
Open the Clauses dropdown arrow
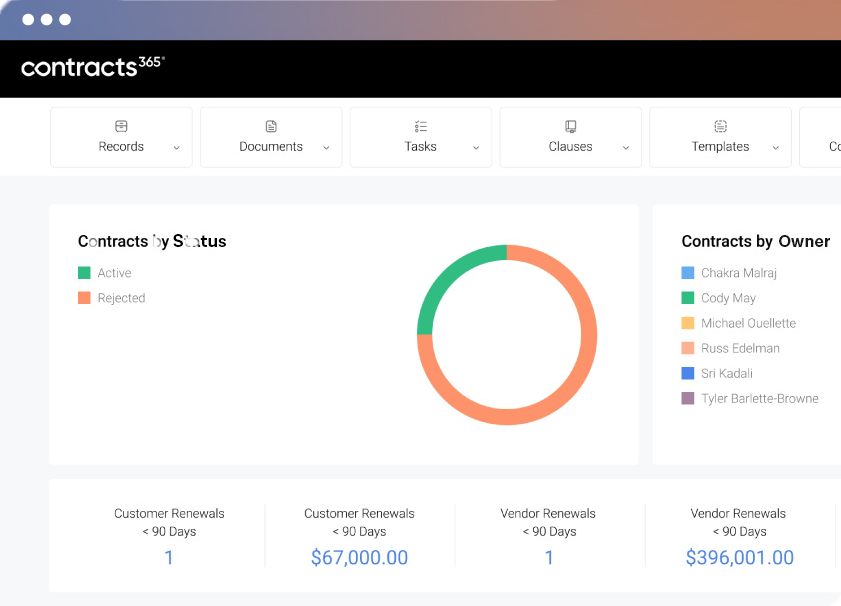pyautogui.click(x=626, y=148)
